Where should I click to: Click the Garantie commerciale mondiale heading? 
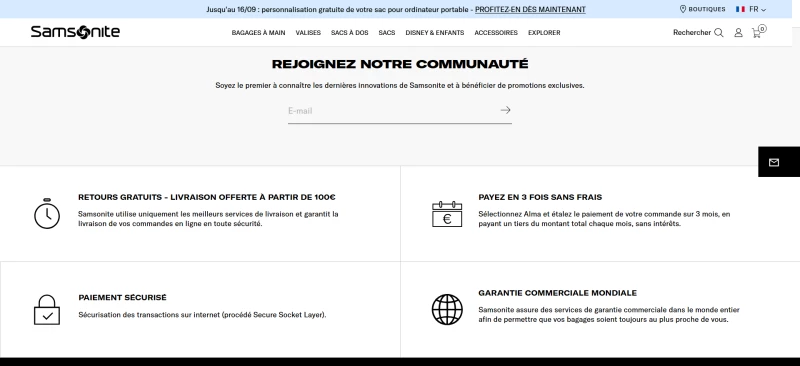[558, 293]
